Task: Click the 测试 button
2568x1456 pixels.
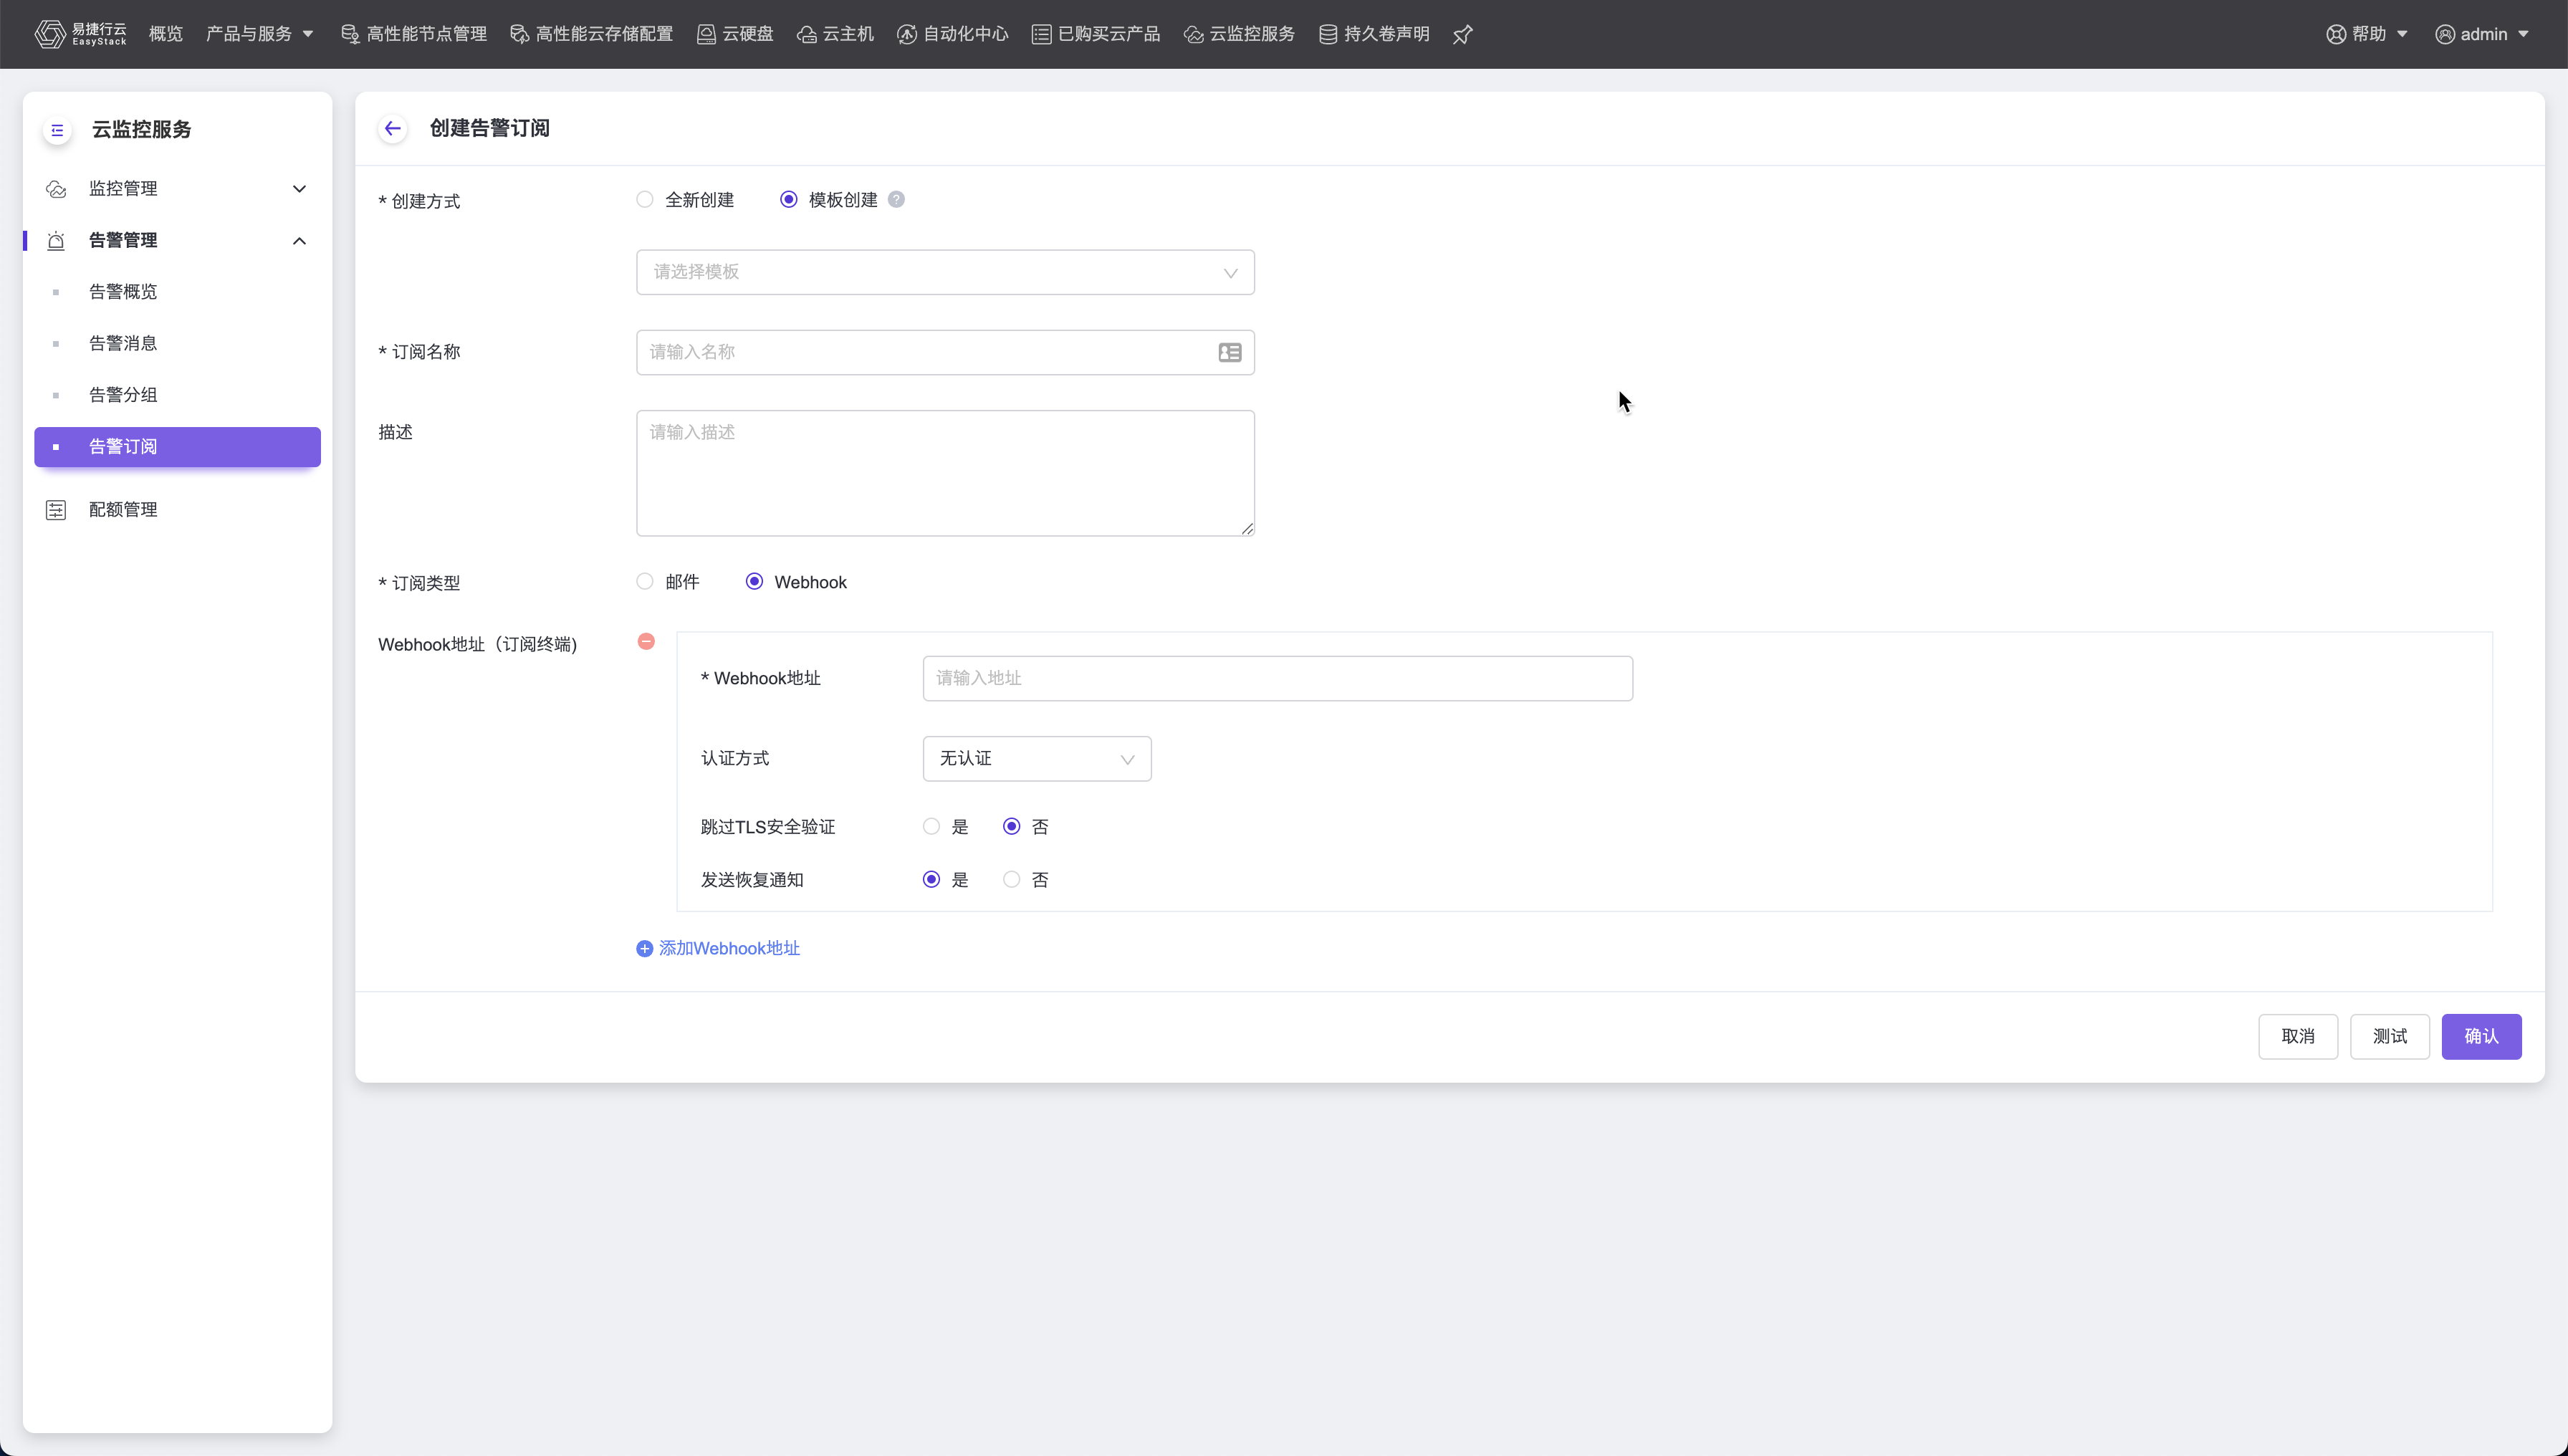Action: coord(2388,1036)
